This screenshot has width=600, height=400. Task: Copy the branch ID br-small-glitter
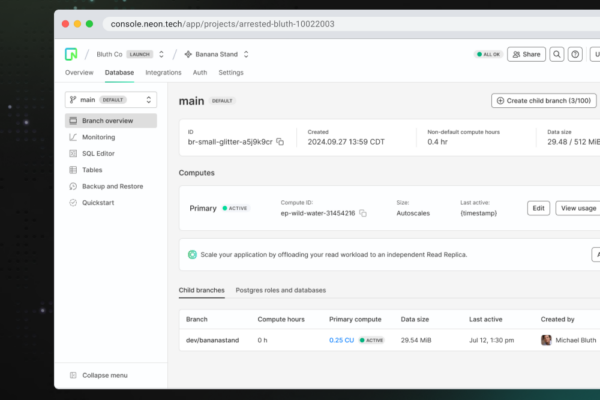click(x=280, y=142)
